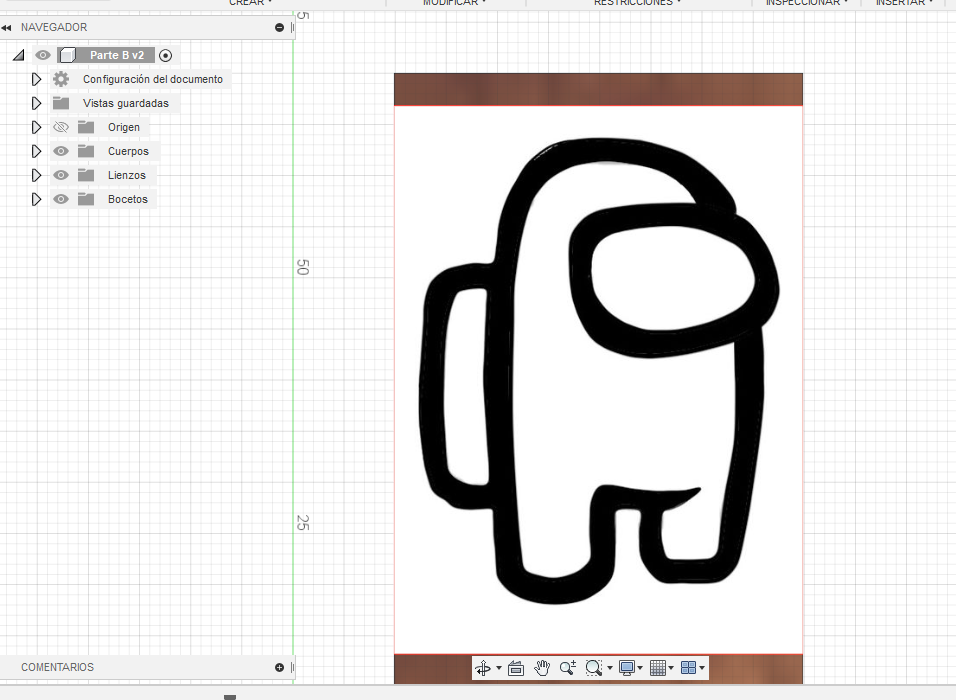
Task: Click the Parte B v2 component cube icon
Action: pyautogui.click(x=68, y=55)
